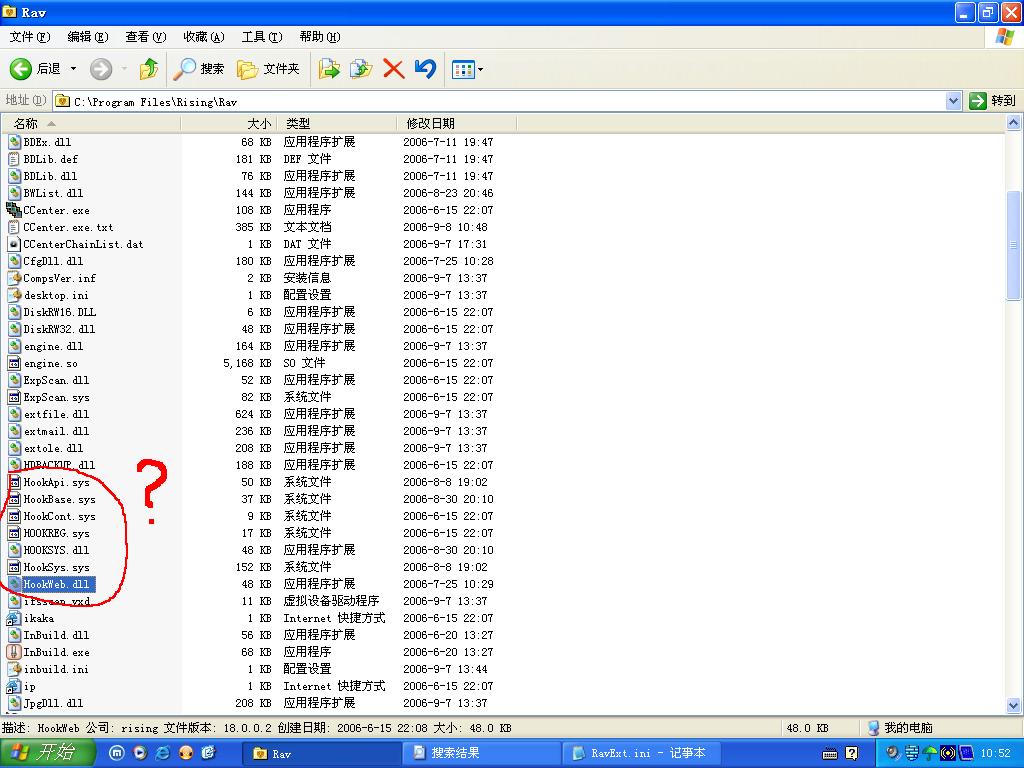Go back with the 后退 arrow button

click(x=35, y=69)
